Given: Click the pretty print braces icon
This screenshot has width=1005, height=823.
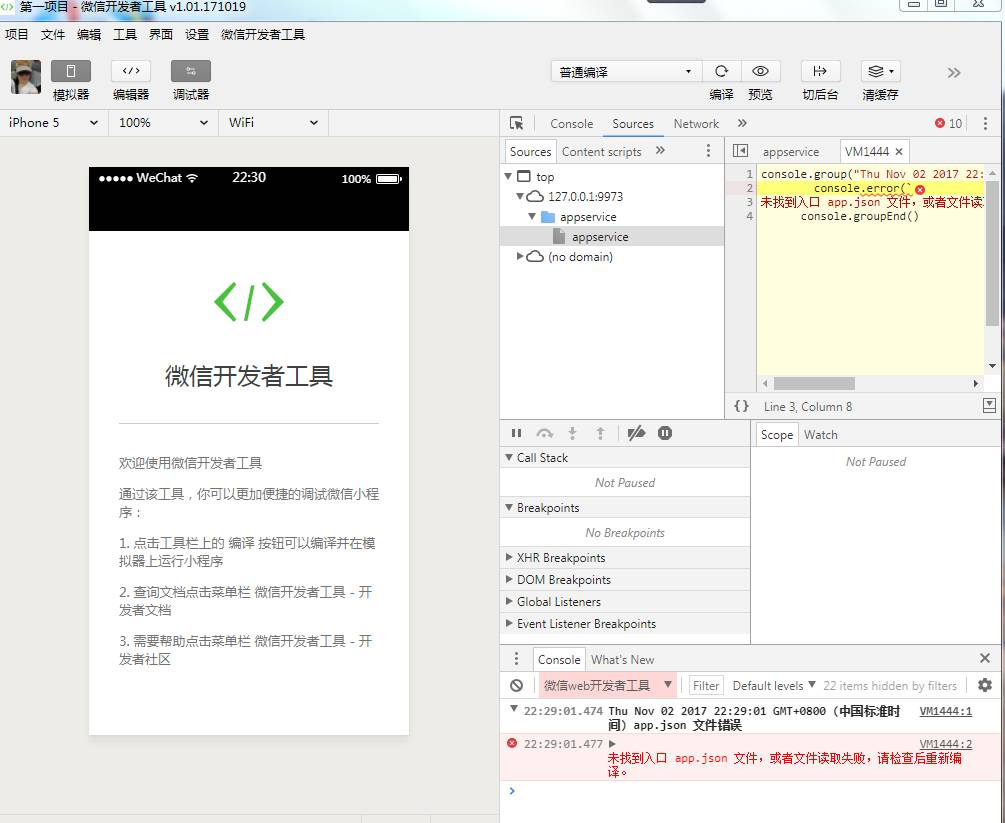Looking at the screenshot, I should coord(741,406).
